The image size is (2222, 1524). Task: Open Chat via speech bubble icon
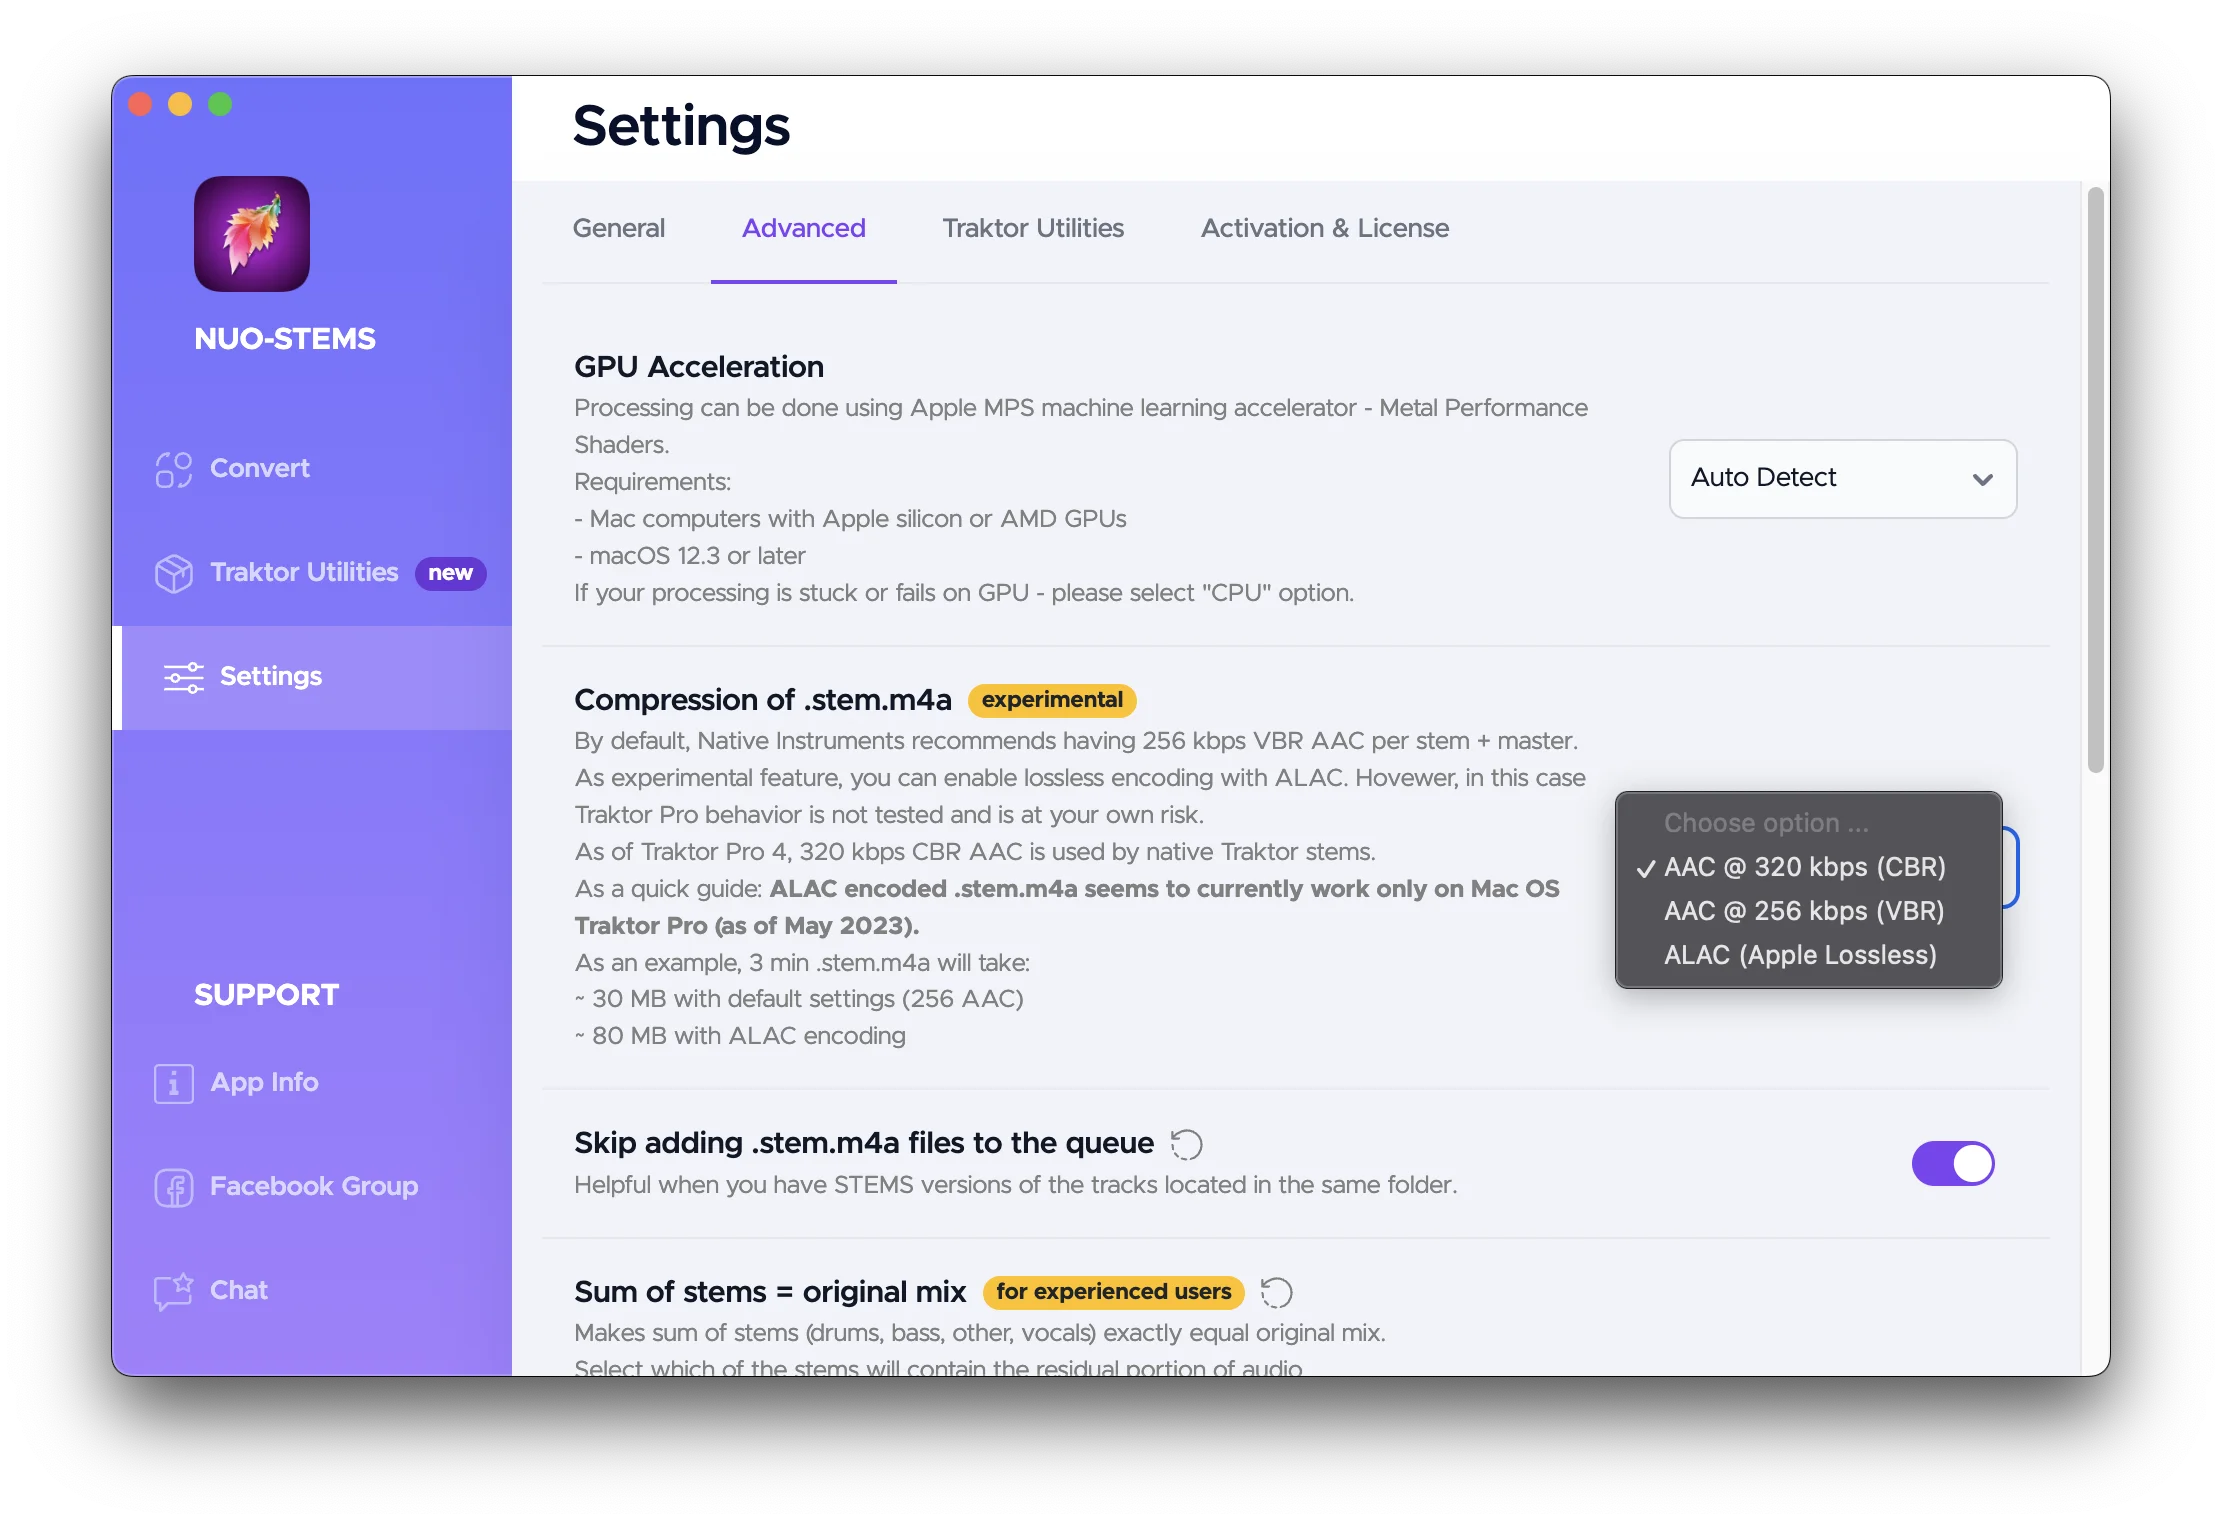tap(174, 1291)
